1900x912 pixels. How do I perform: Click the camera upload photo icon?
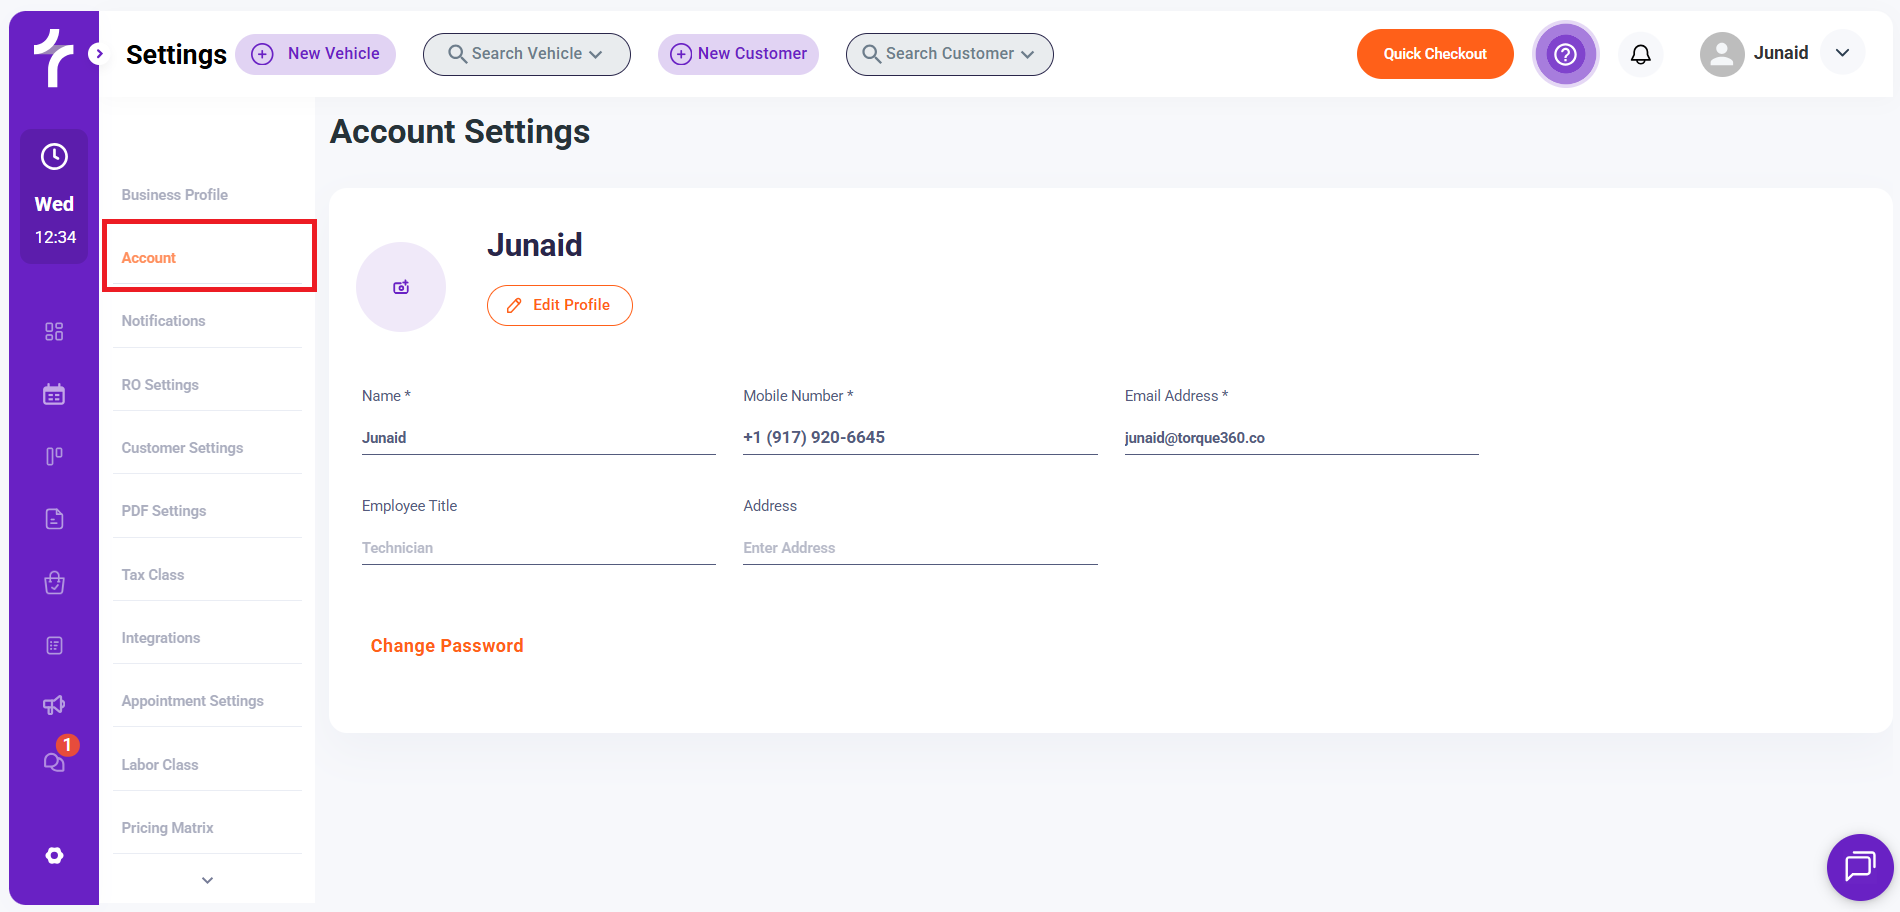point(401,287)
